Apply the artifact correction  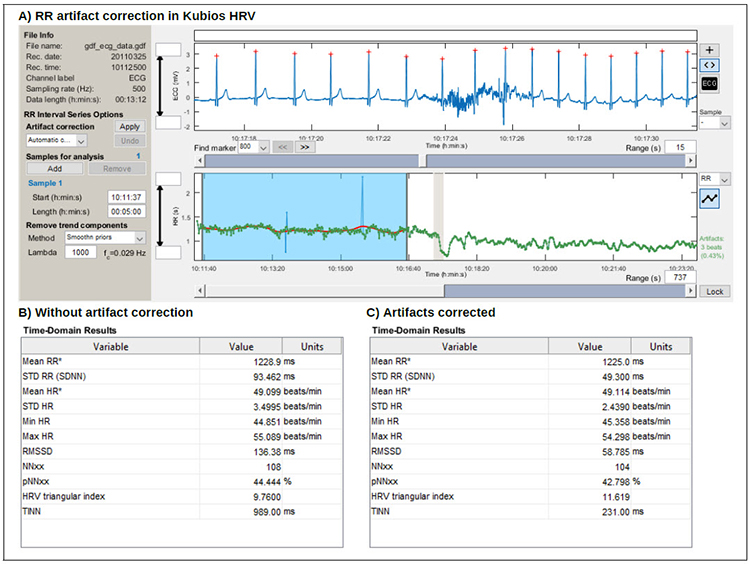[x=130, y=127]
